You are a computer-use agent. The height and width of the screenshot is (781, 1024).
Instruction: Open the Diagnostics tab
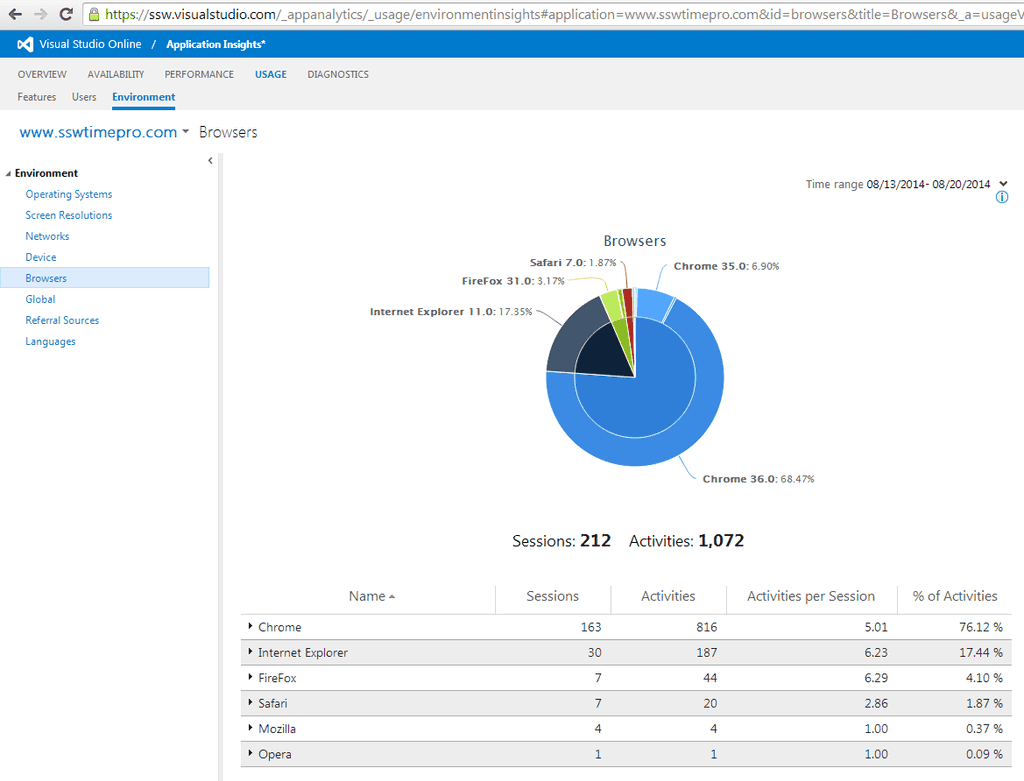[338, 74]
